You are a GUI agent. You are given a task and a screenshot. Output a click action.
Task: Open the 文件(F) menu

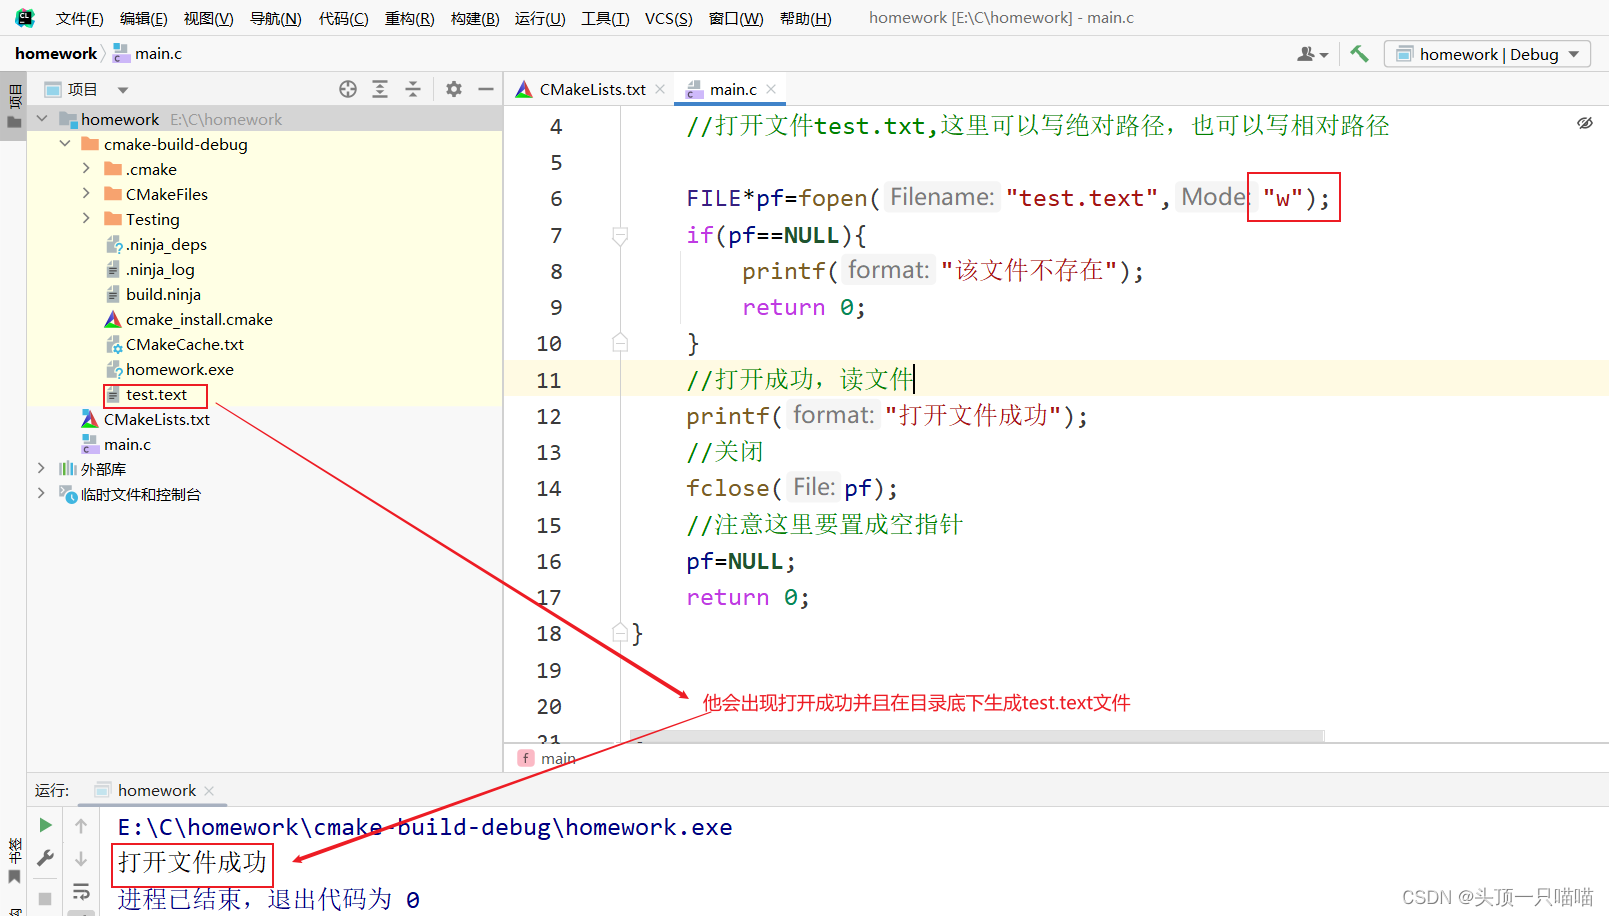point(80,18)
